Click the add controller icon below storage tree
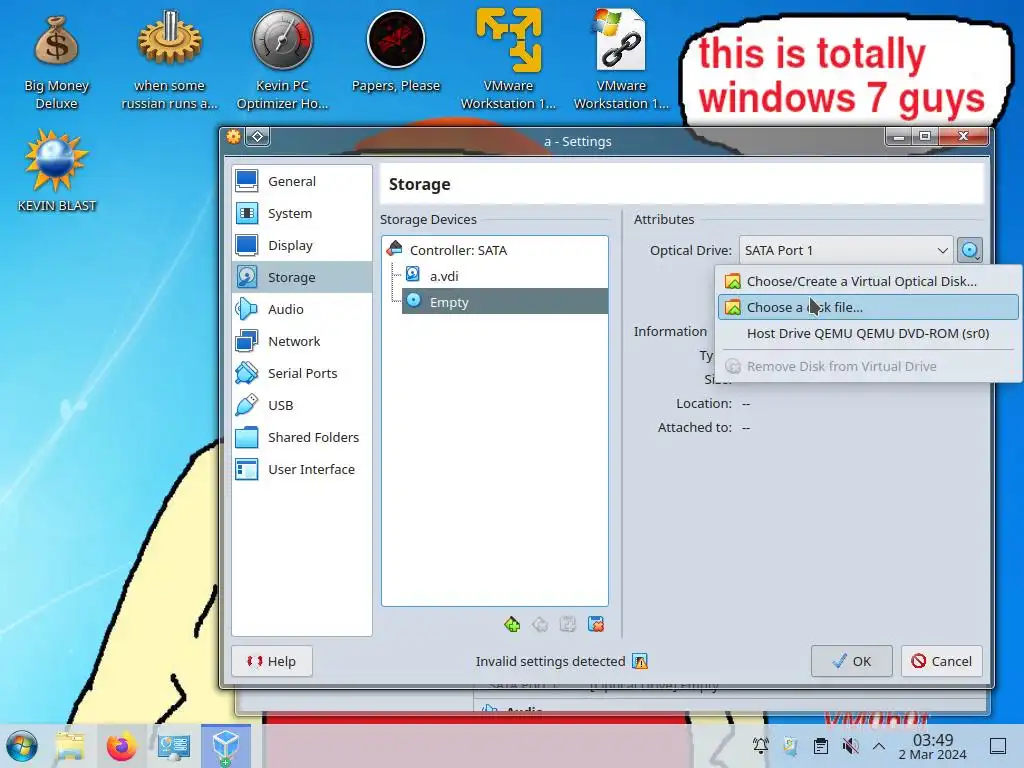This screenshot has width=1024, height=768. click(x=512, y=624)
